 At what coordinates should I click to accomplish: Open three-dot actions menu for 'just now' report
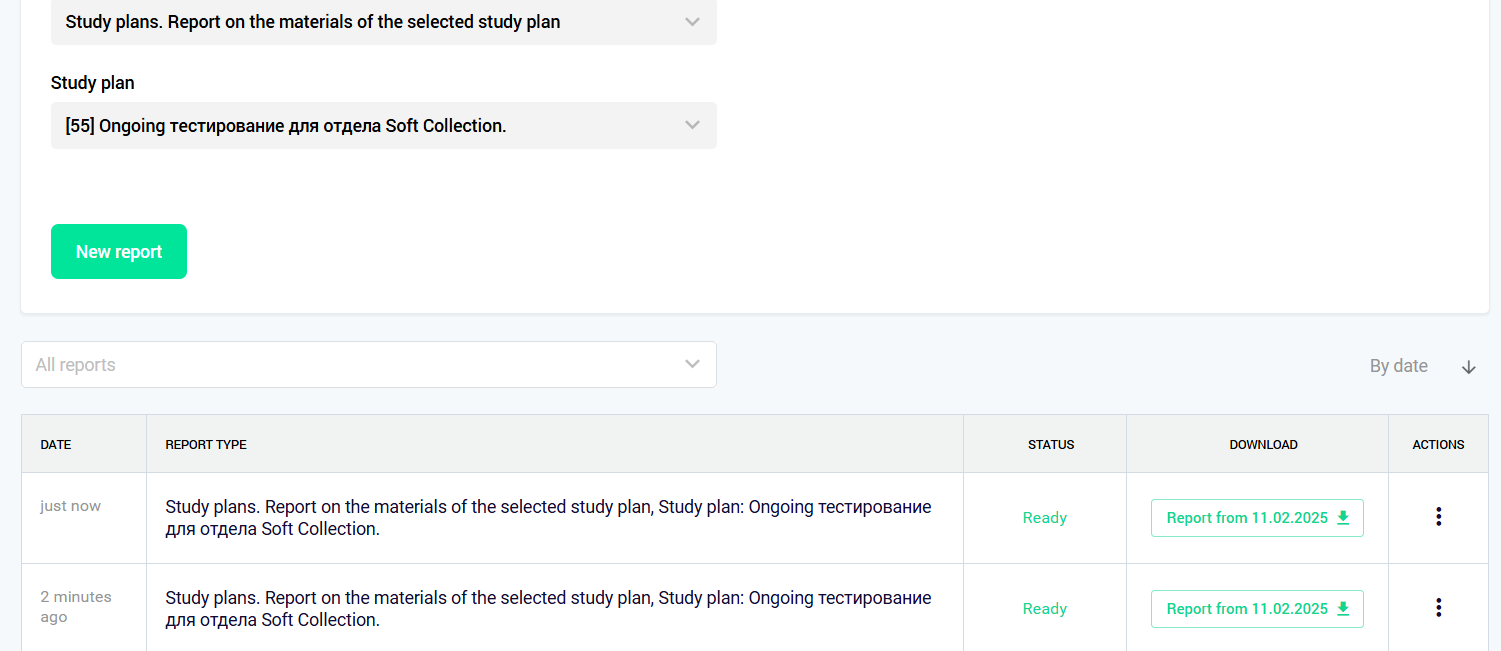1438,517
